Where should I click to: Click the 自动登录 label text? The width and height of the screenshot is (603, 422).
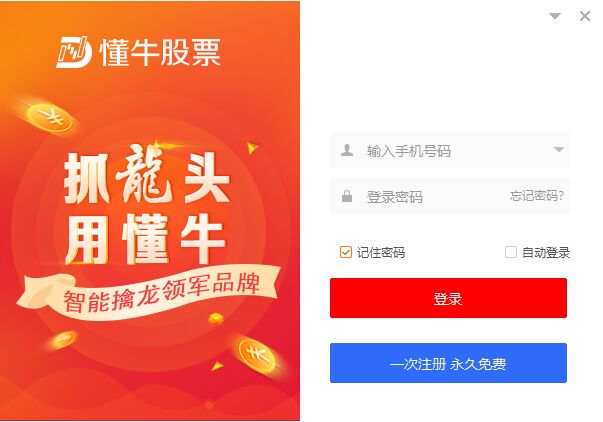coord(546,253)
